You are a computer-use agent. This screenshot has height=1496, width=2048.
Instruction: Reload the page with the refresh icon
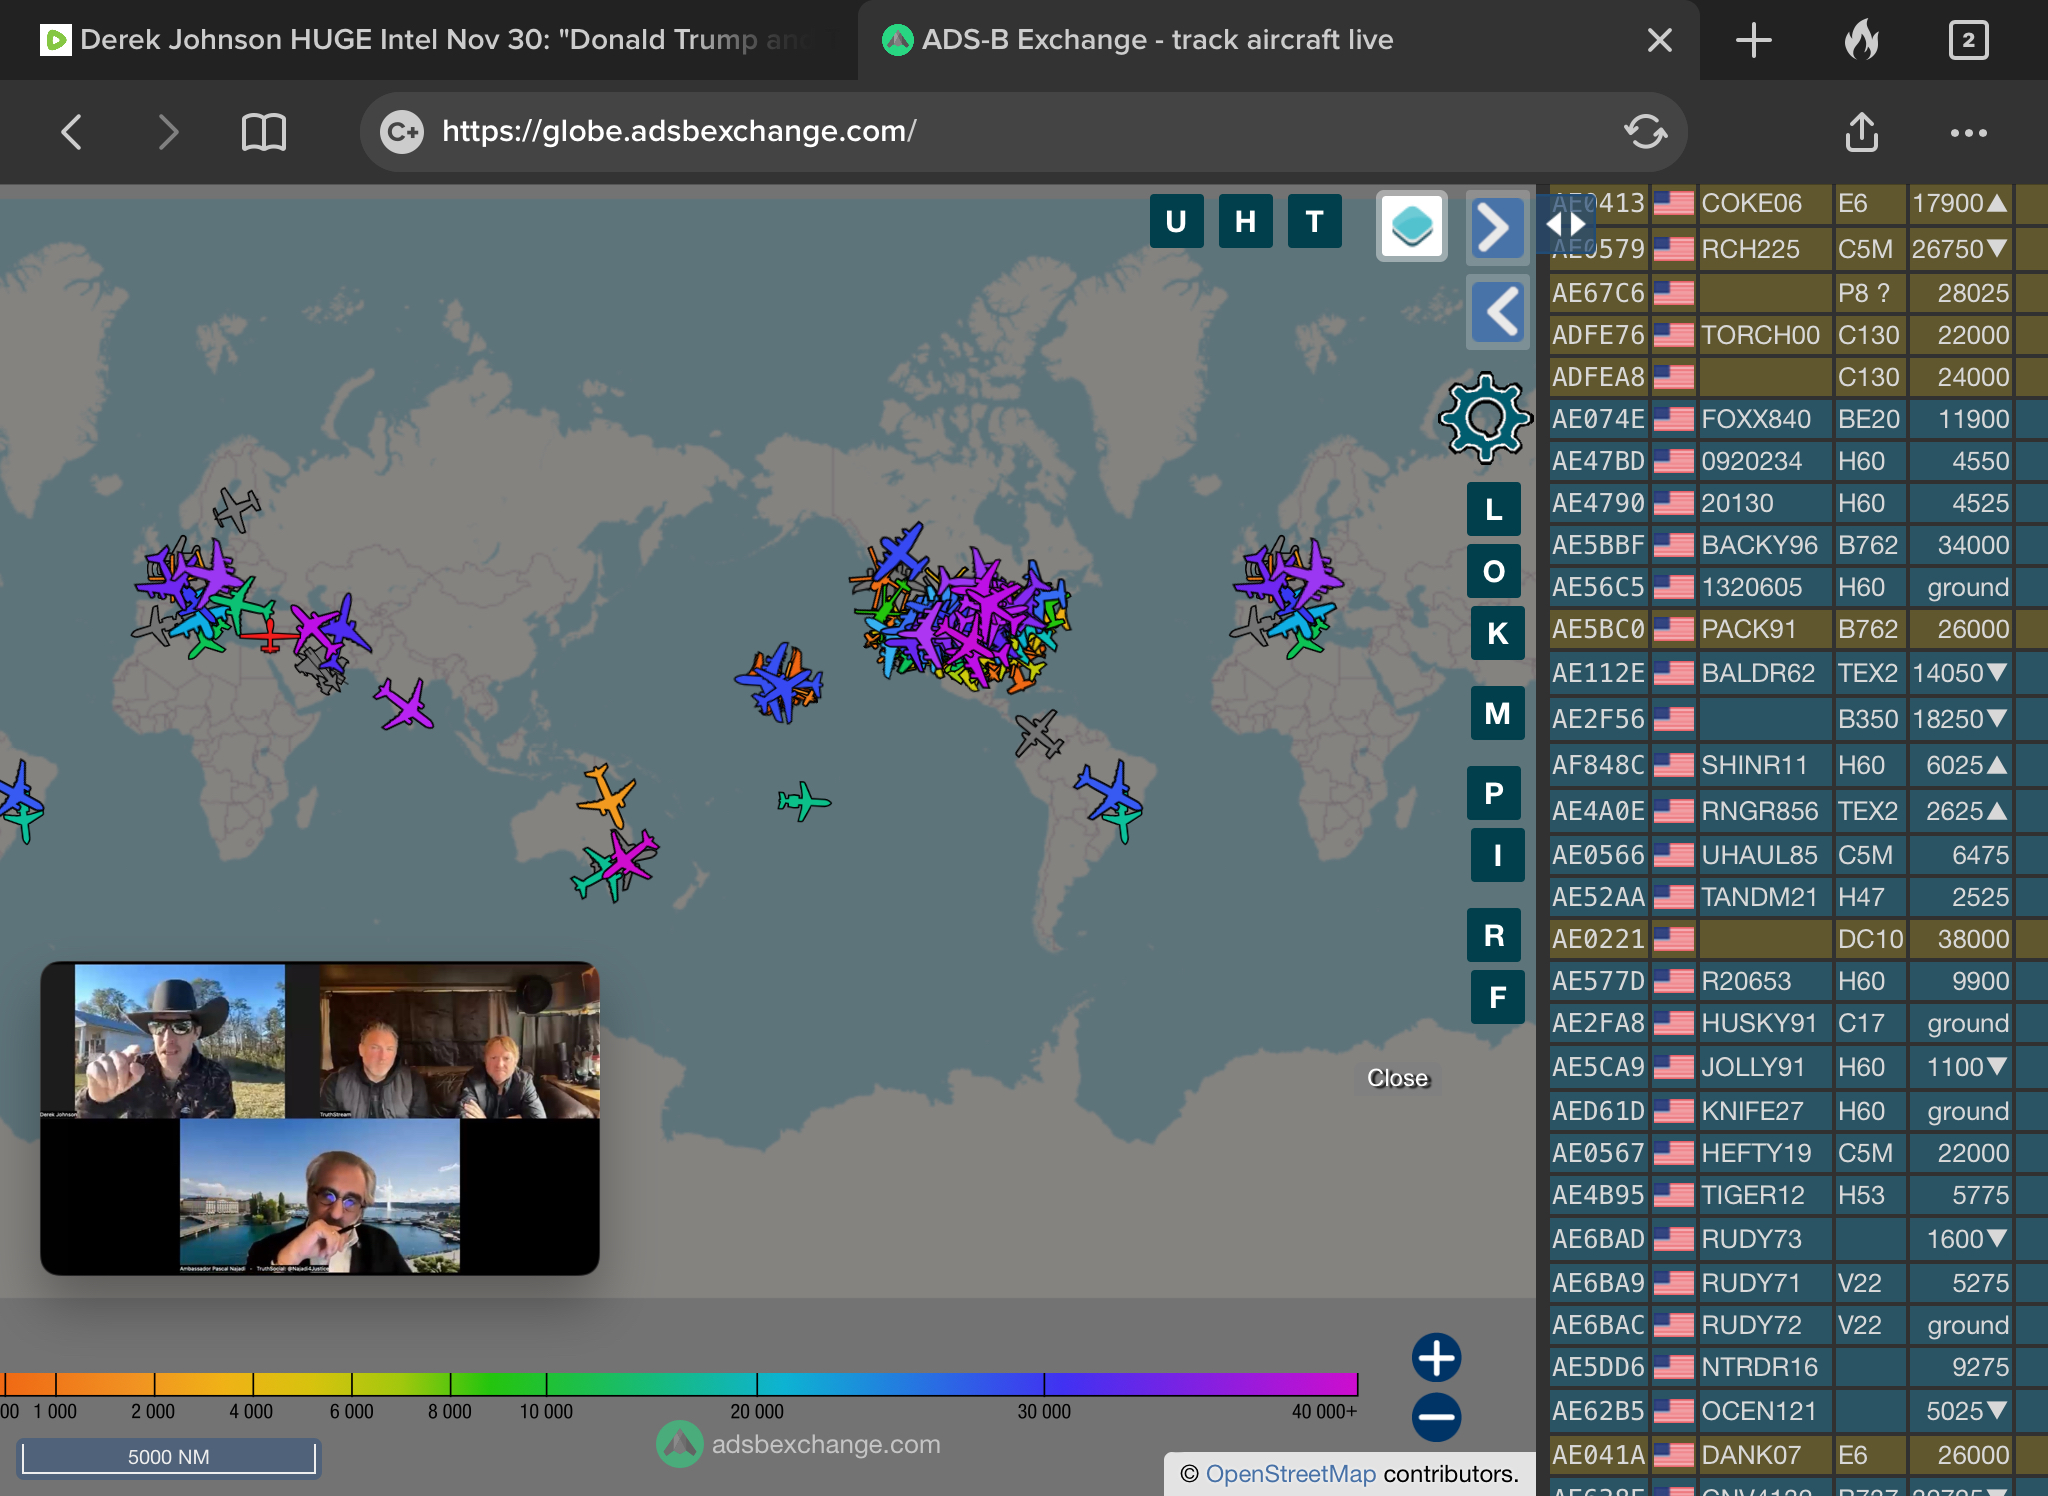click(x=1645, y=132)
